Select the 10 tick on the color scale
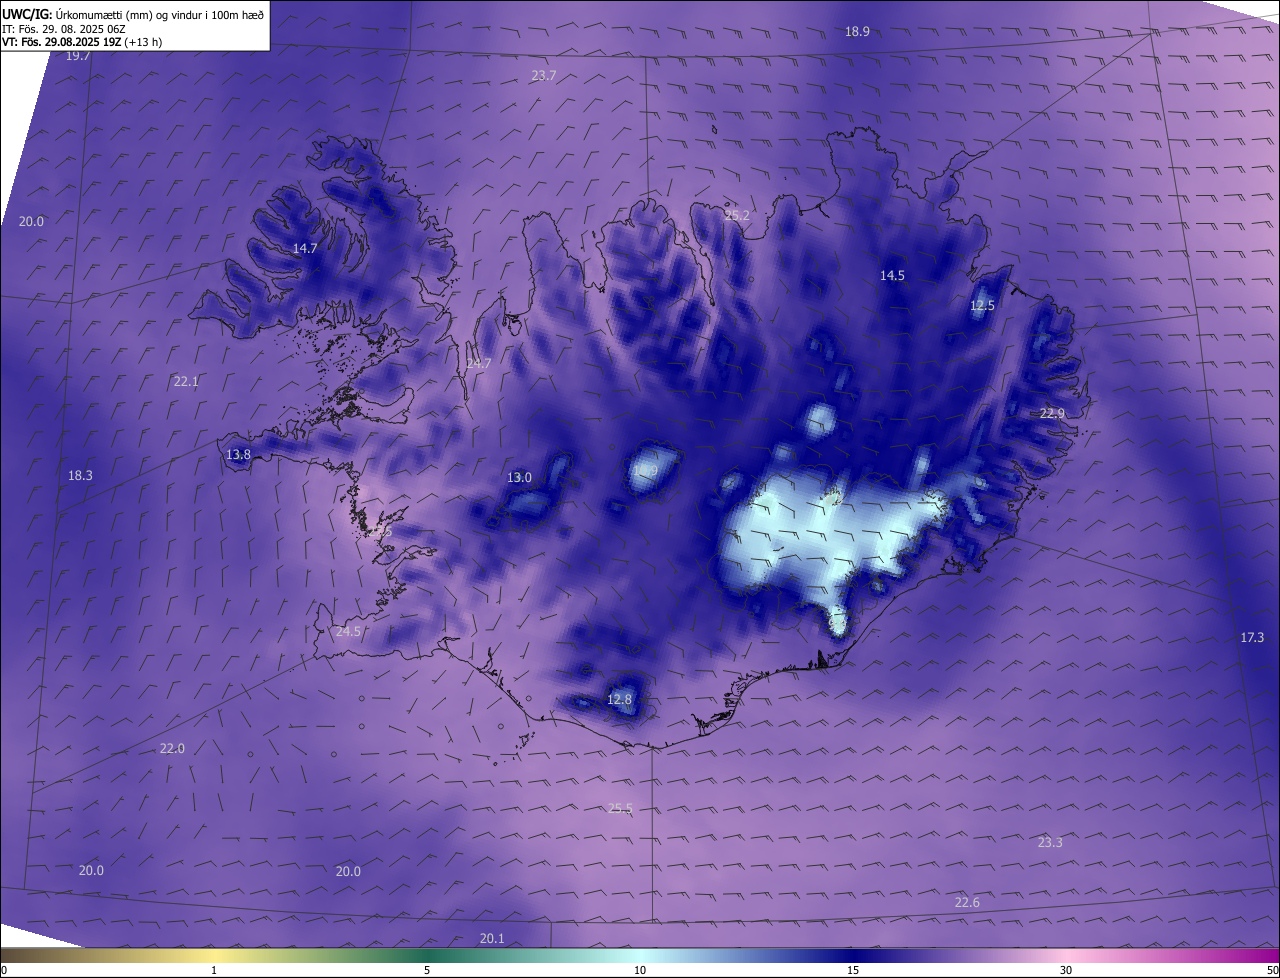 pyautogui.click(x=640, y=970)
